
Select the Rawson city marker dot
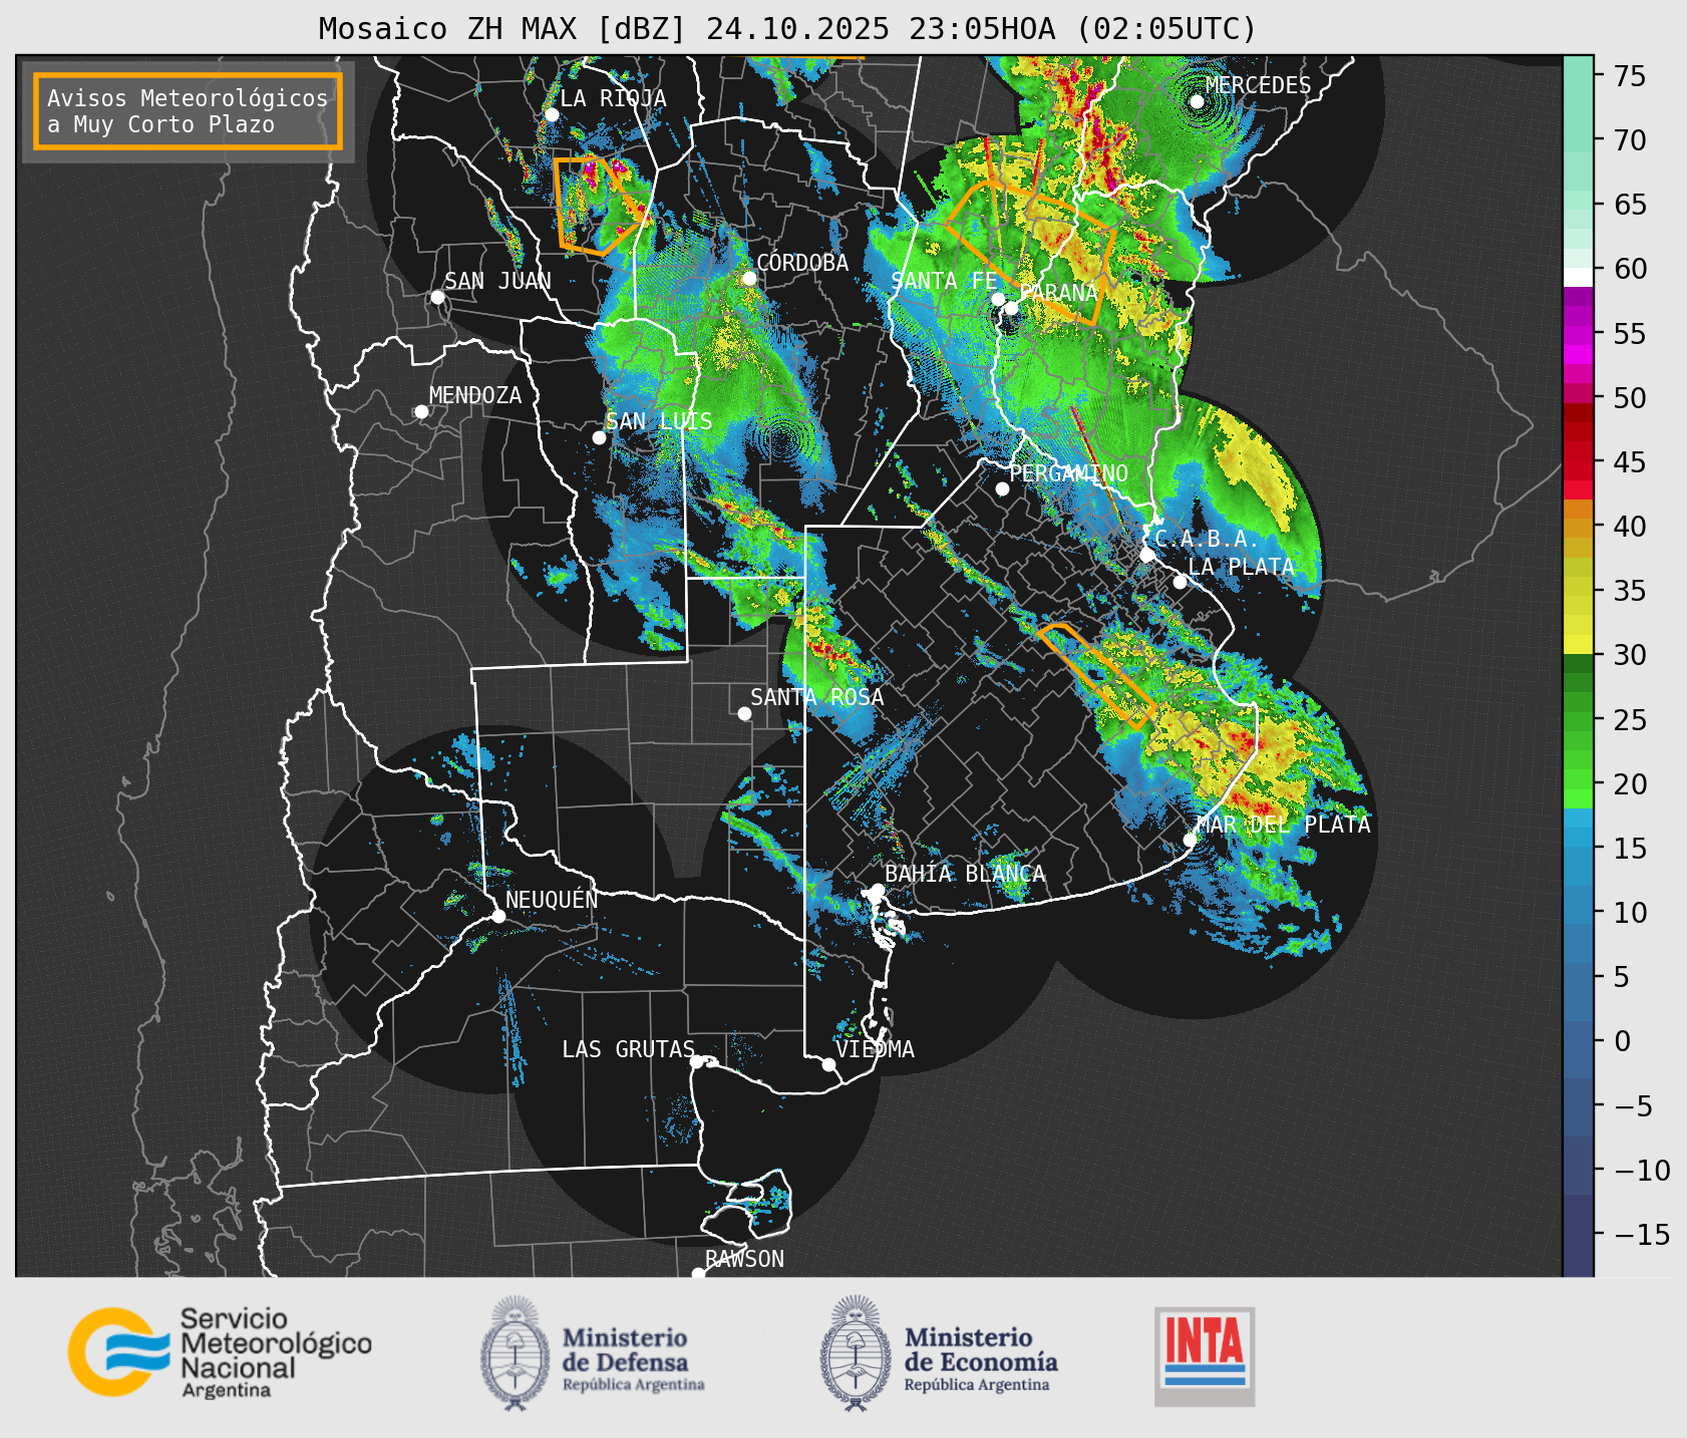coord(698,1273)
